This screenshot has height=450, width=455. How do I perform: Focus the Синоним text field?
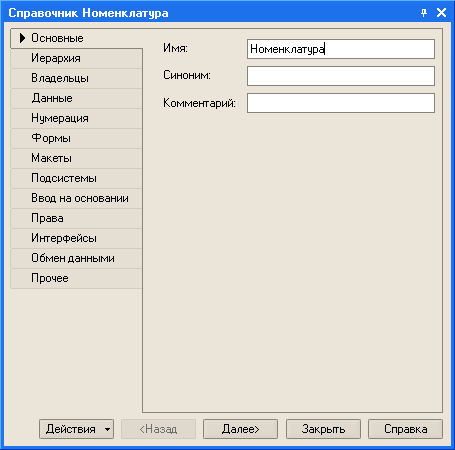[x=341, y=76]
